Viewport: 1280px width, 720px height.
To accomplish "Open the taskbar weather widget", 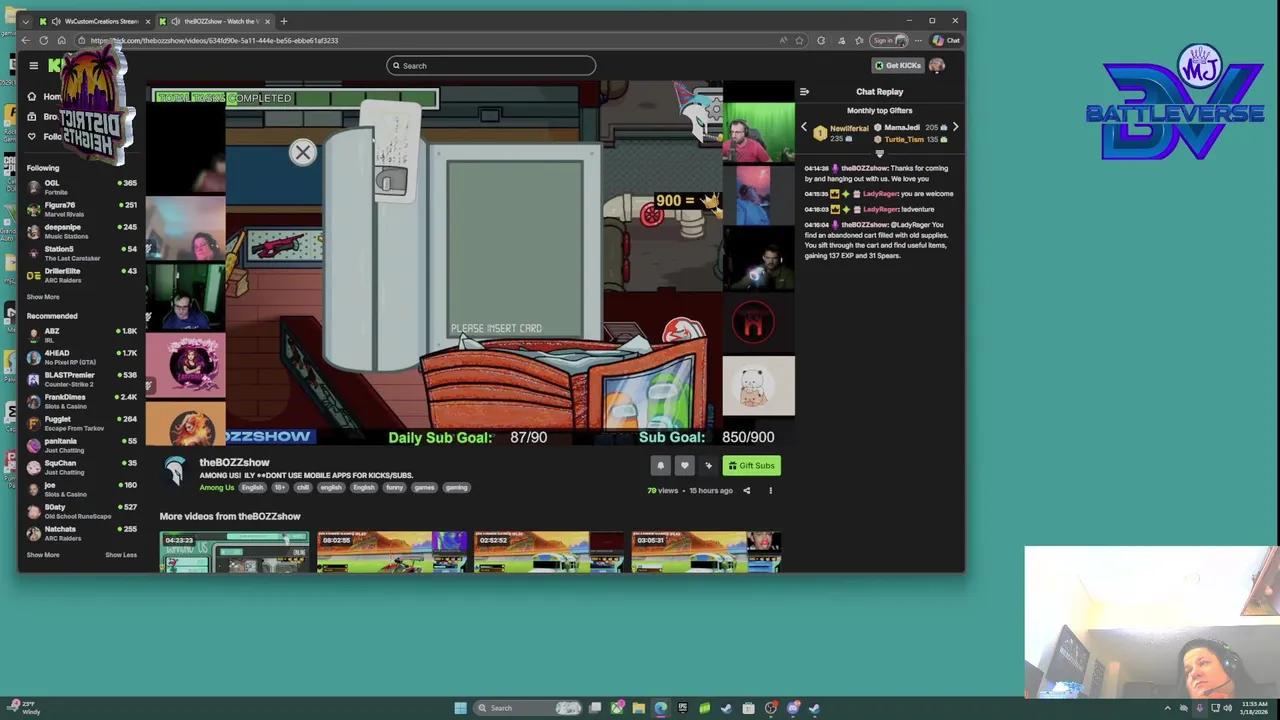I will click(25, 708).
